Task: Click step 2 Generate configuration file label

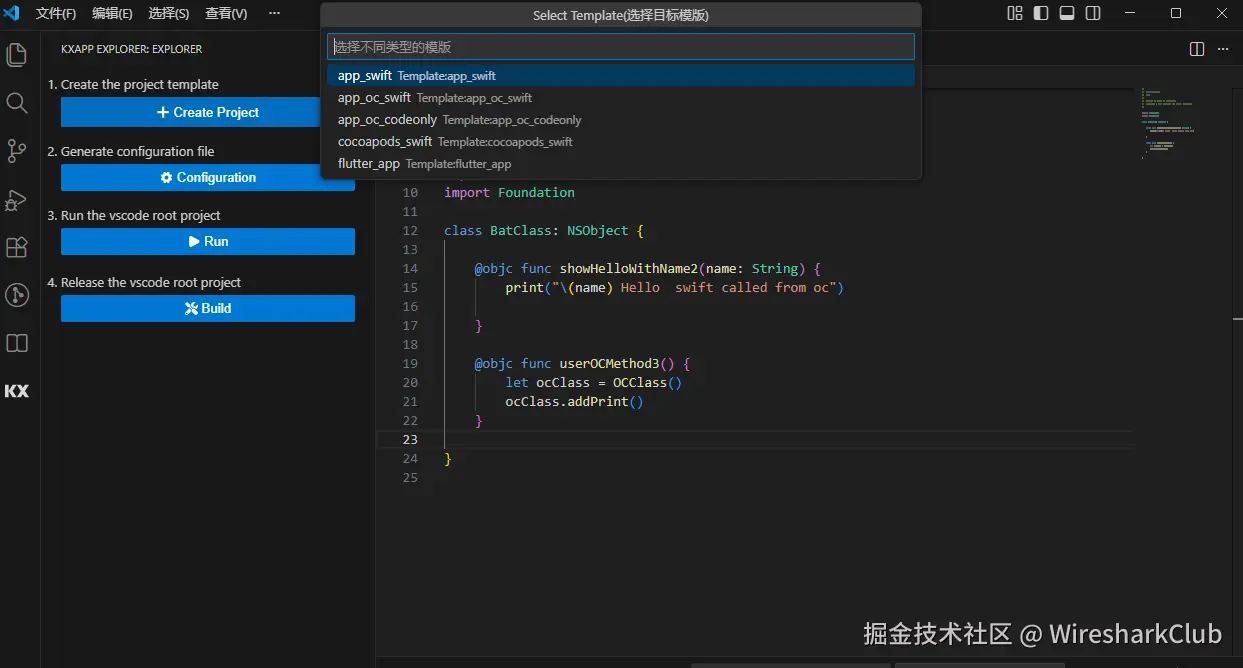Action: [x=131, y=152]
